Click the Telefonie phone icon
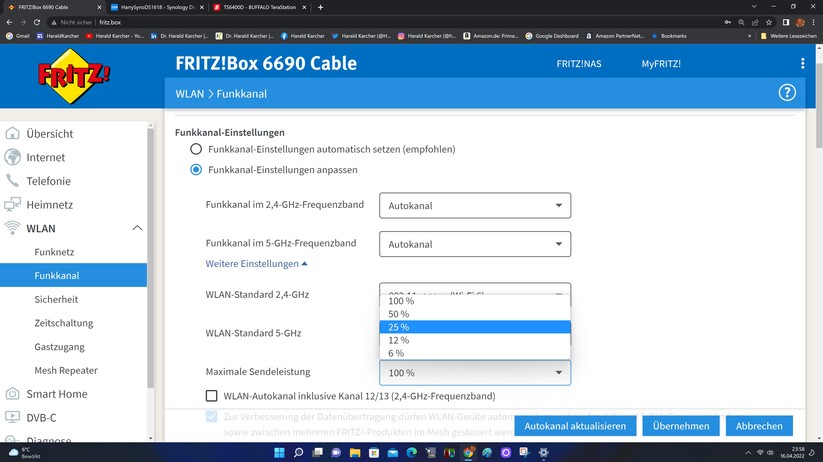 12,181
